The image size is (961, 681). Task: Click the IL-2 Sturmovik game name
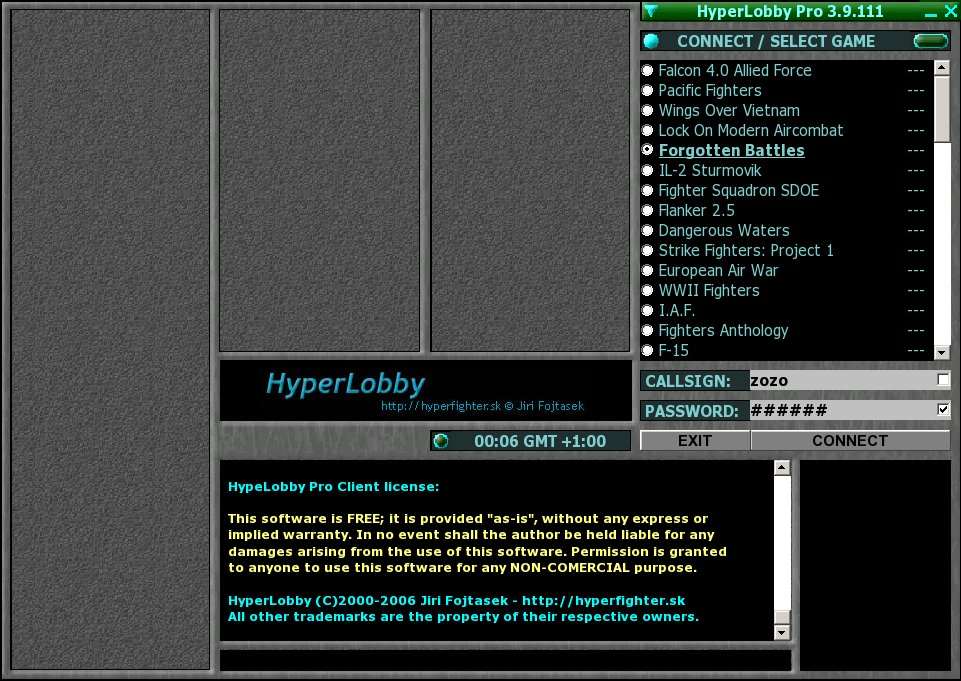coord(710,170)
